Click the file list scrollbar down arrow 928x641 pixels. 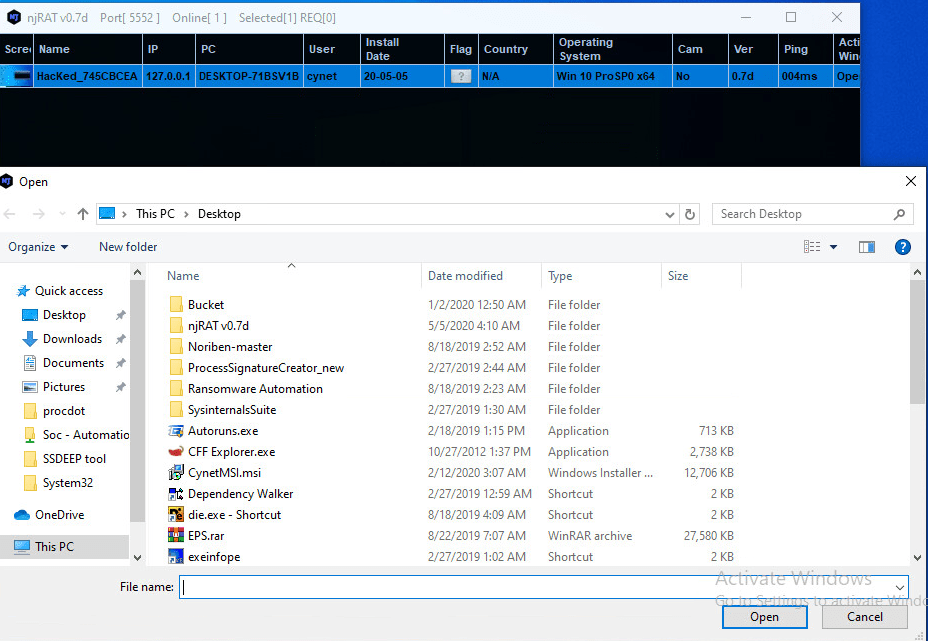click(x=917, y=558)
